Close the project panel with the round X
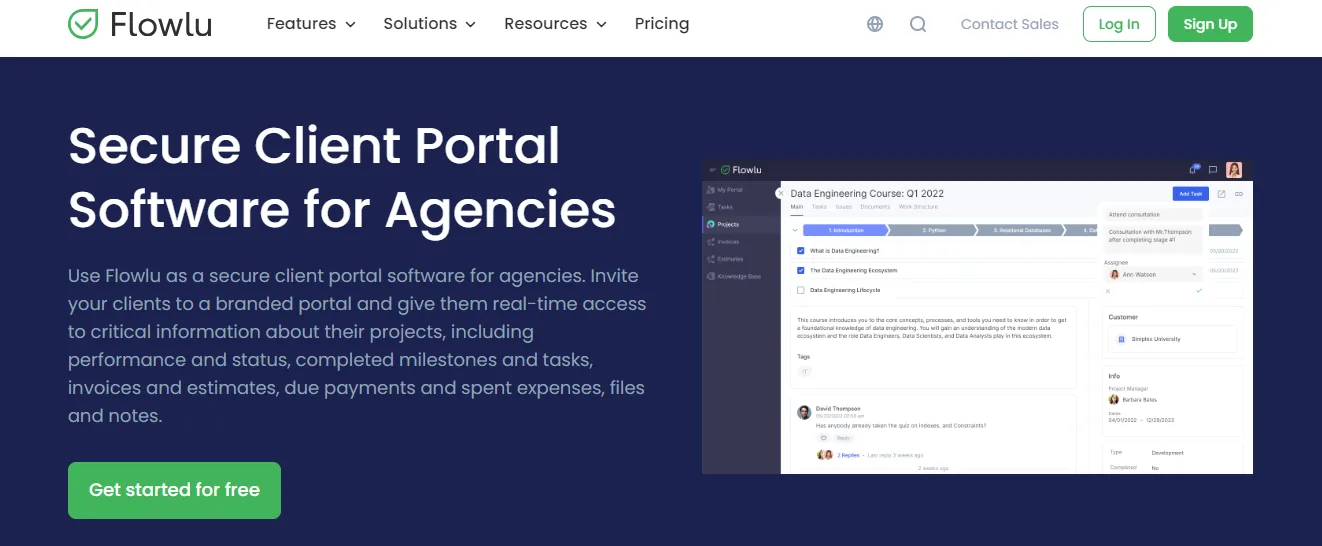The image size is (1322, 546). [x=781, y=193]
